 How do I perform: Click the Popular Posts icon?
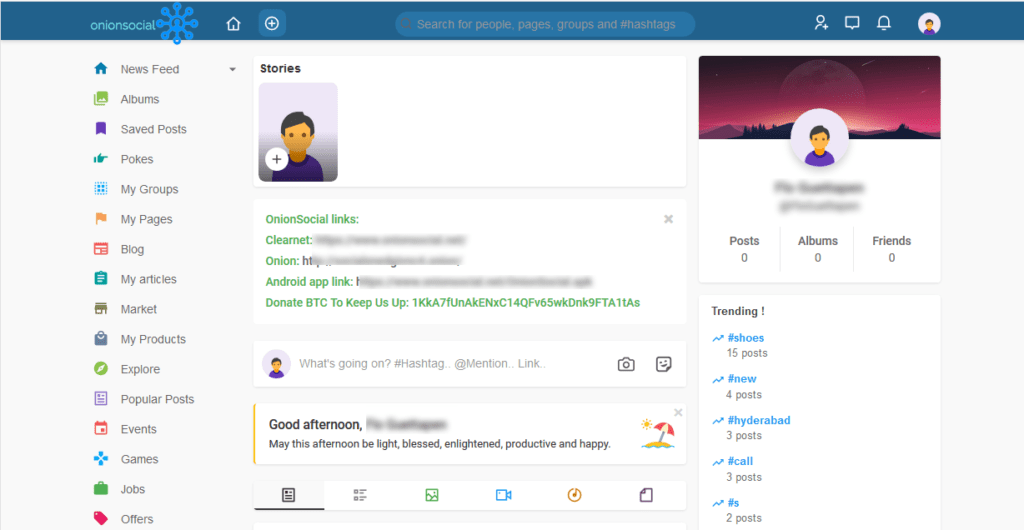click(101, 399)
